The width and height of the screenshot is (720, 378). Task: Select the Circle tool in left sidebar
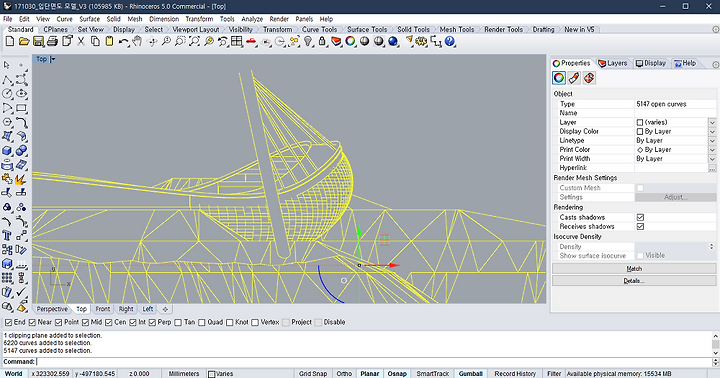[x=7, y=94]
